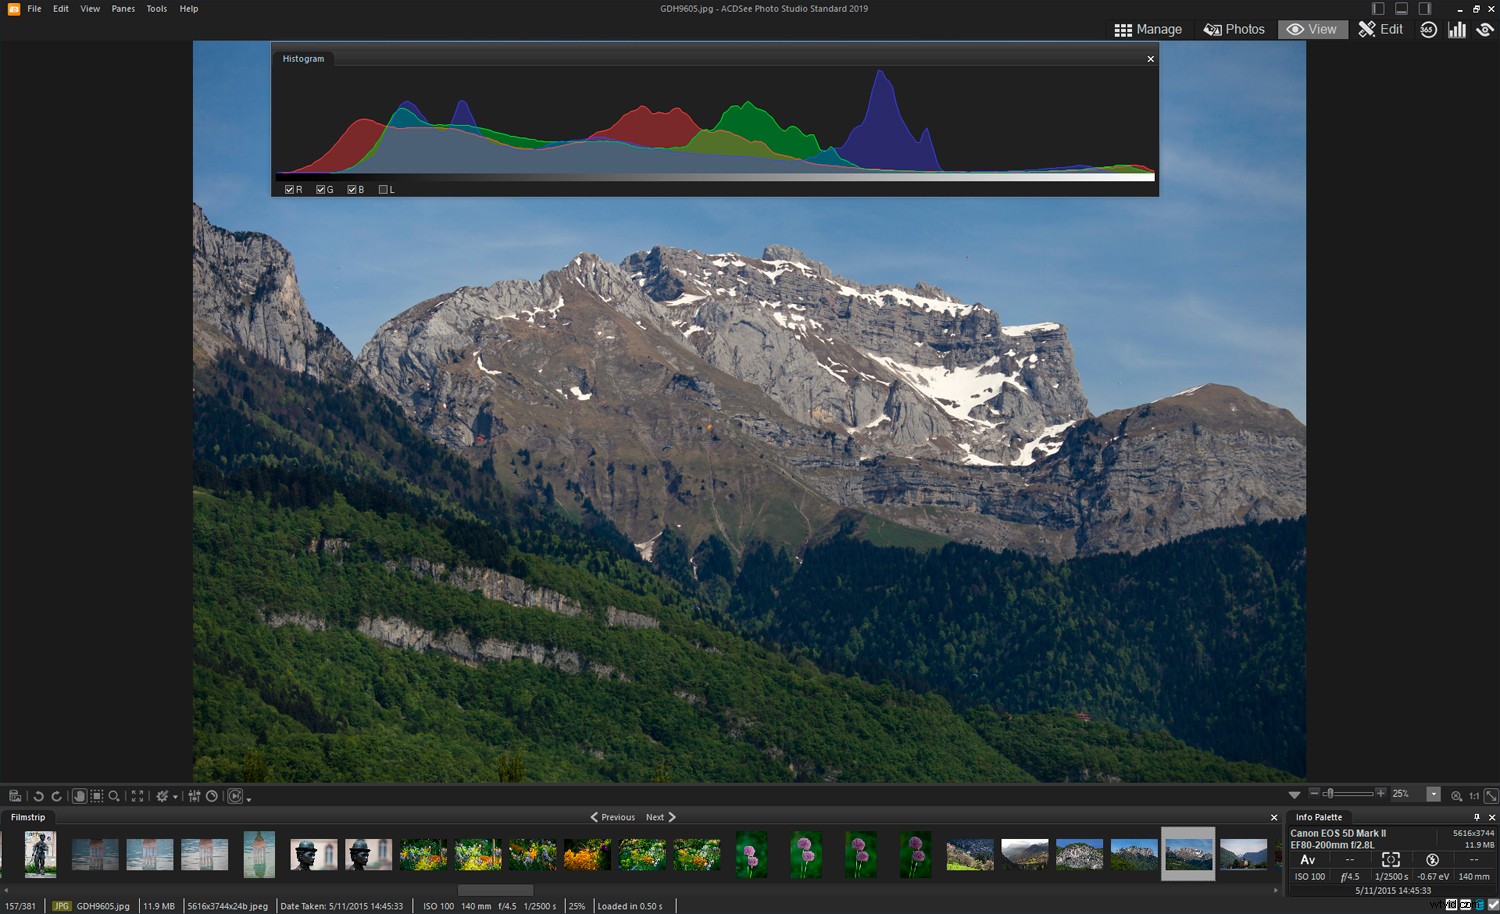Screen dimensions: 1500x914
Task: Open the histogram chart icon in top bar
Action: tap(1457, 29)
